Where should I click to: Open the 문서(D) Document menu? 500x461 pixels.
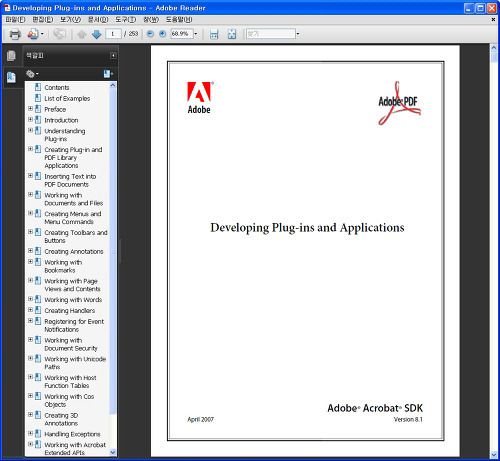(x=98, y=20)
